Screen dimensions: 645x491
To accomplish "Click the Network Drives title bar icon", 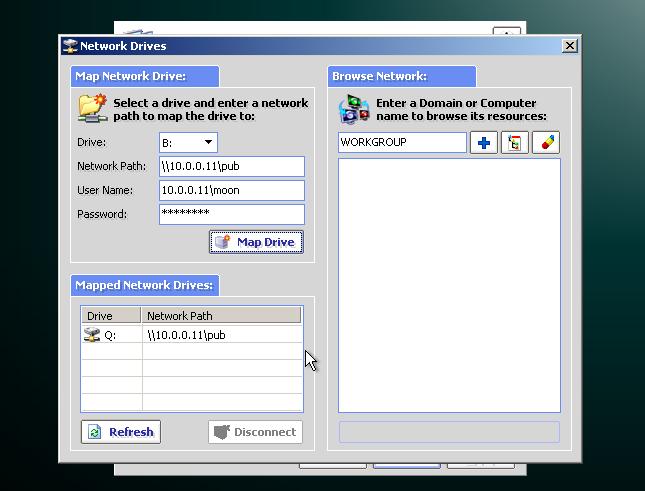I will [70, 46].
